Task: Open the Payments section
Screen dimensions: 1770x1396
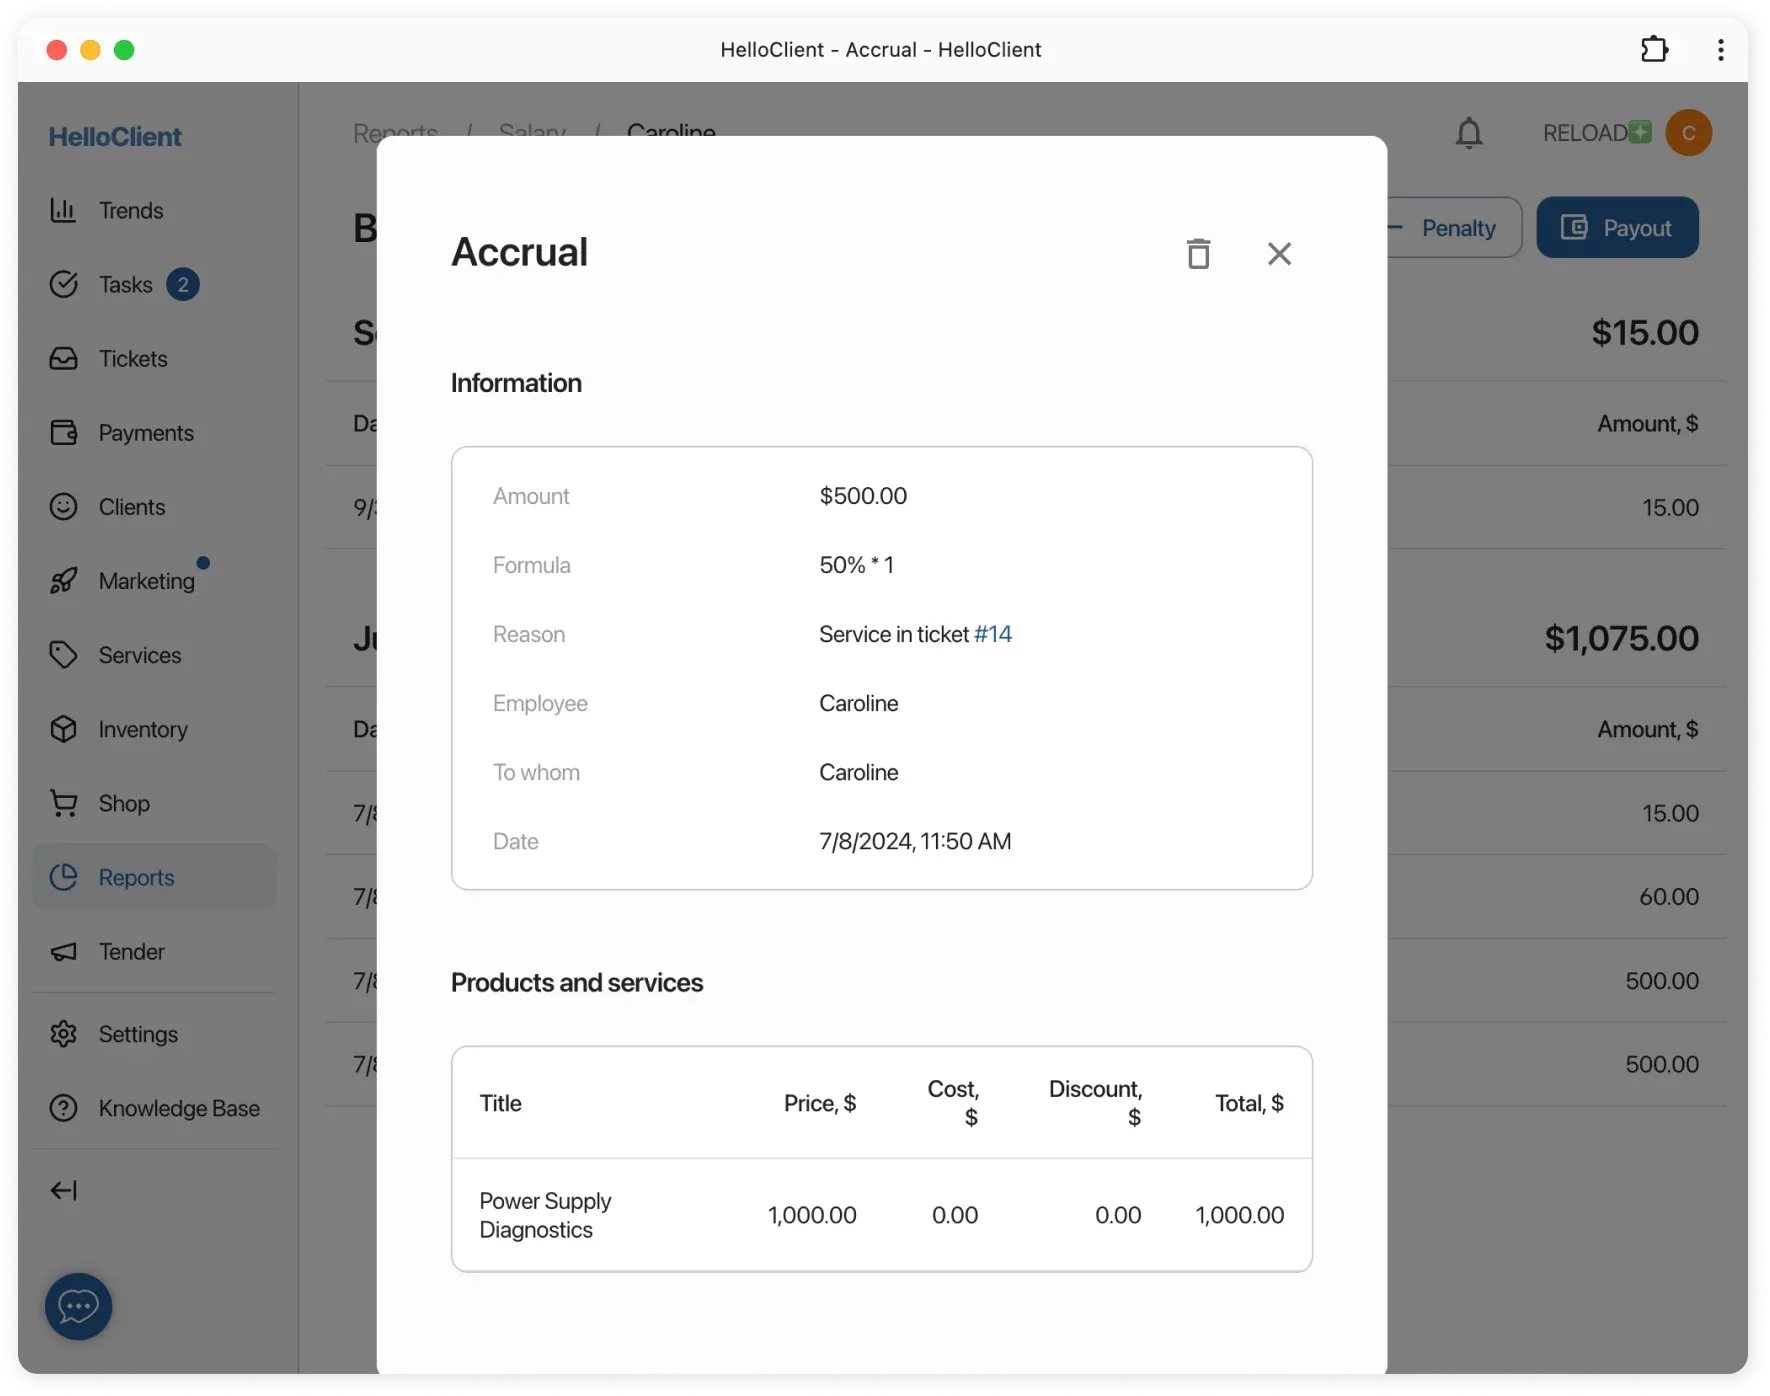Action: tap(145, 433)
